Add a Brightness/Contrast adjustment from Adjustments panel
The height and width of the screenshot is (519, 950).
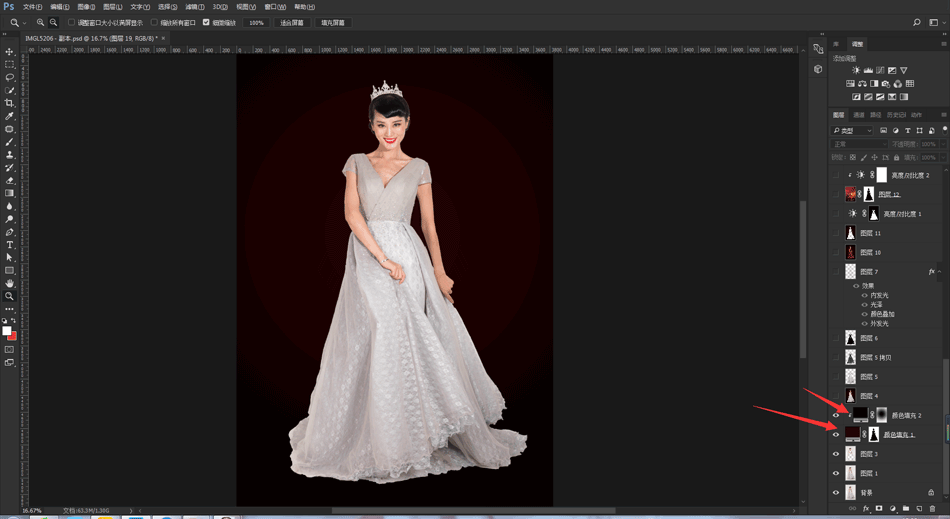coord(856,70)
